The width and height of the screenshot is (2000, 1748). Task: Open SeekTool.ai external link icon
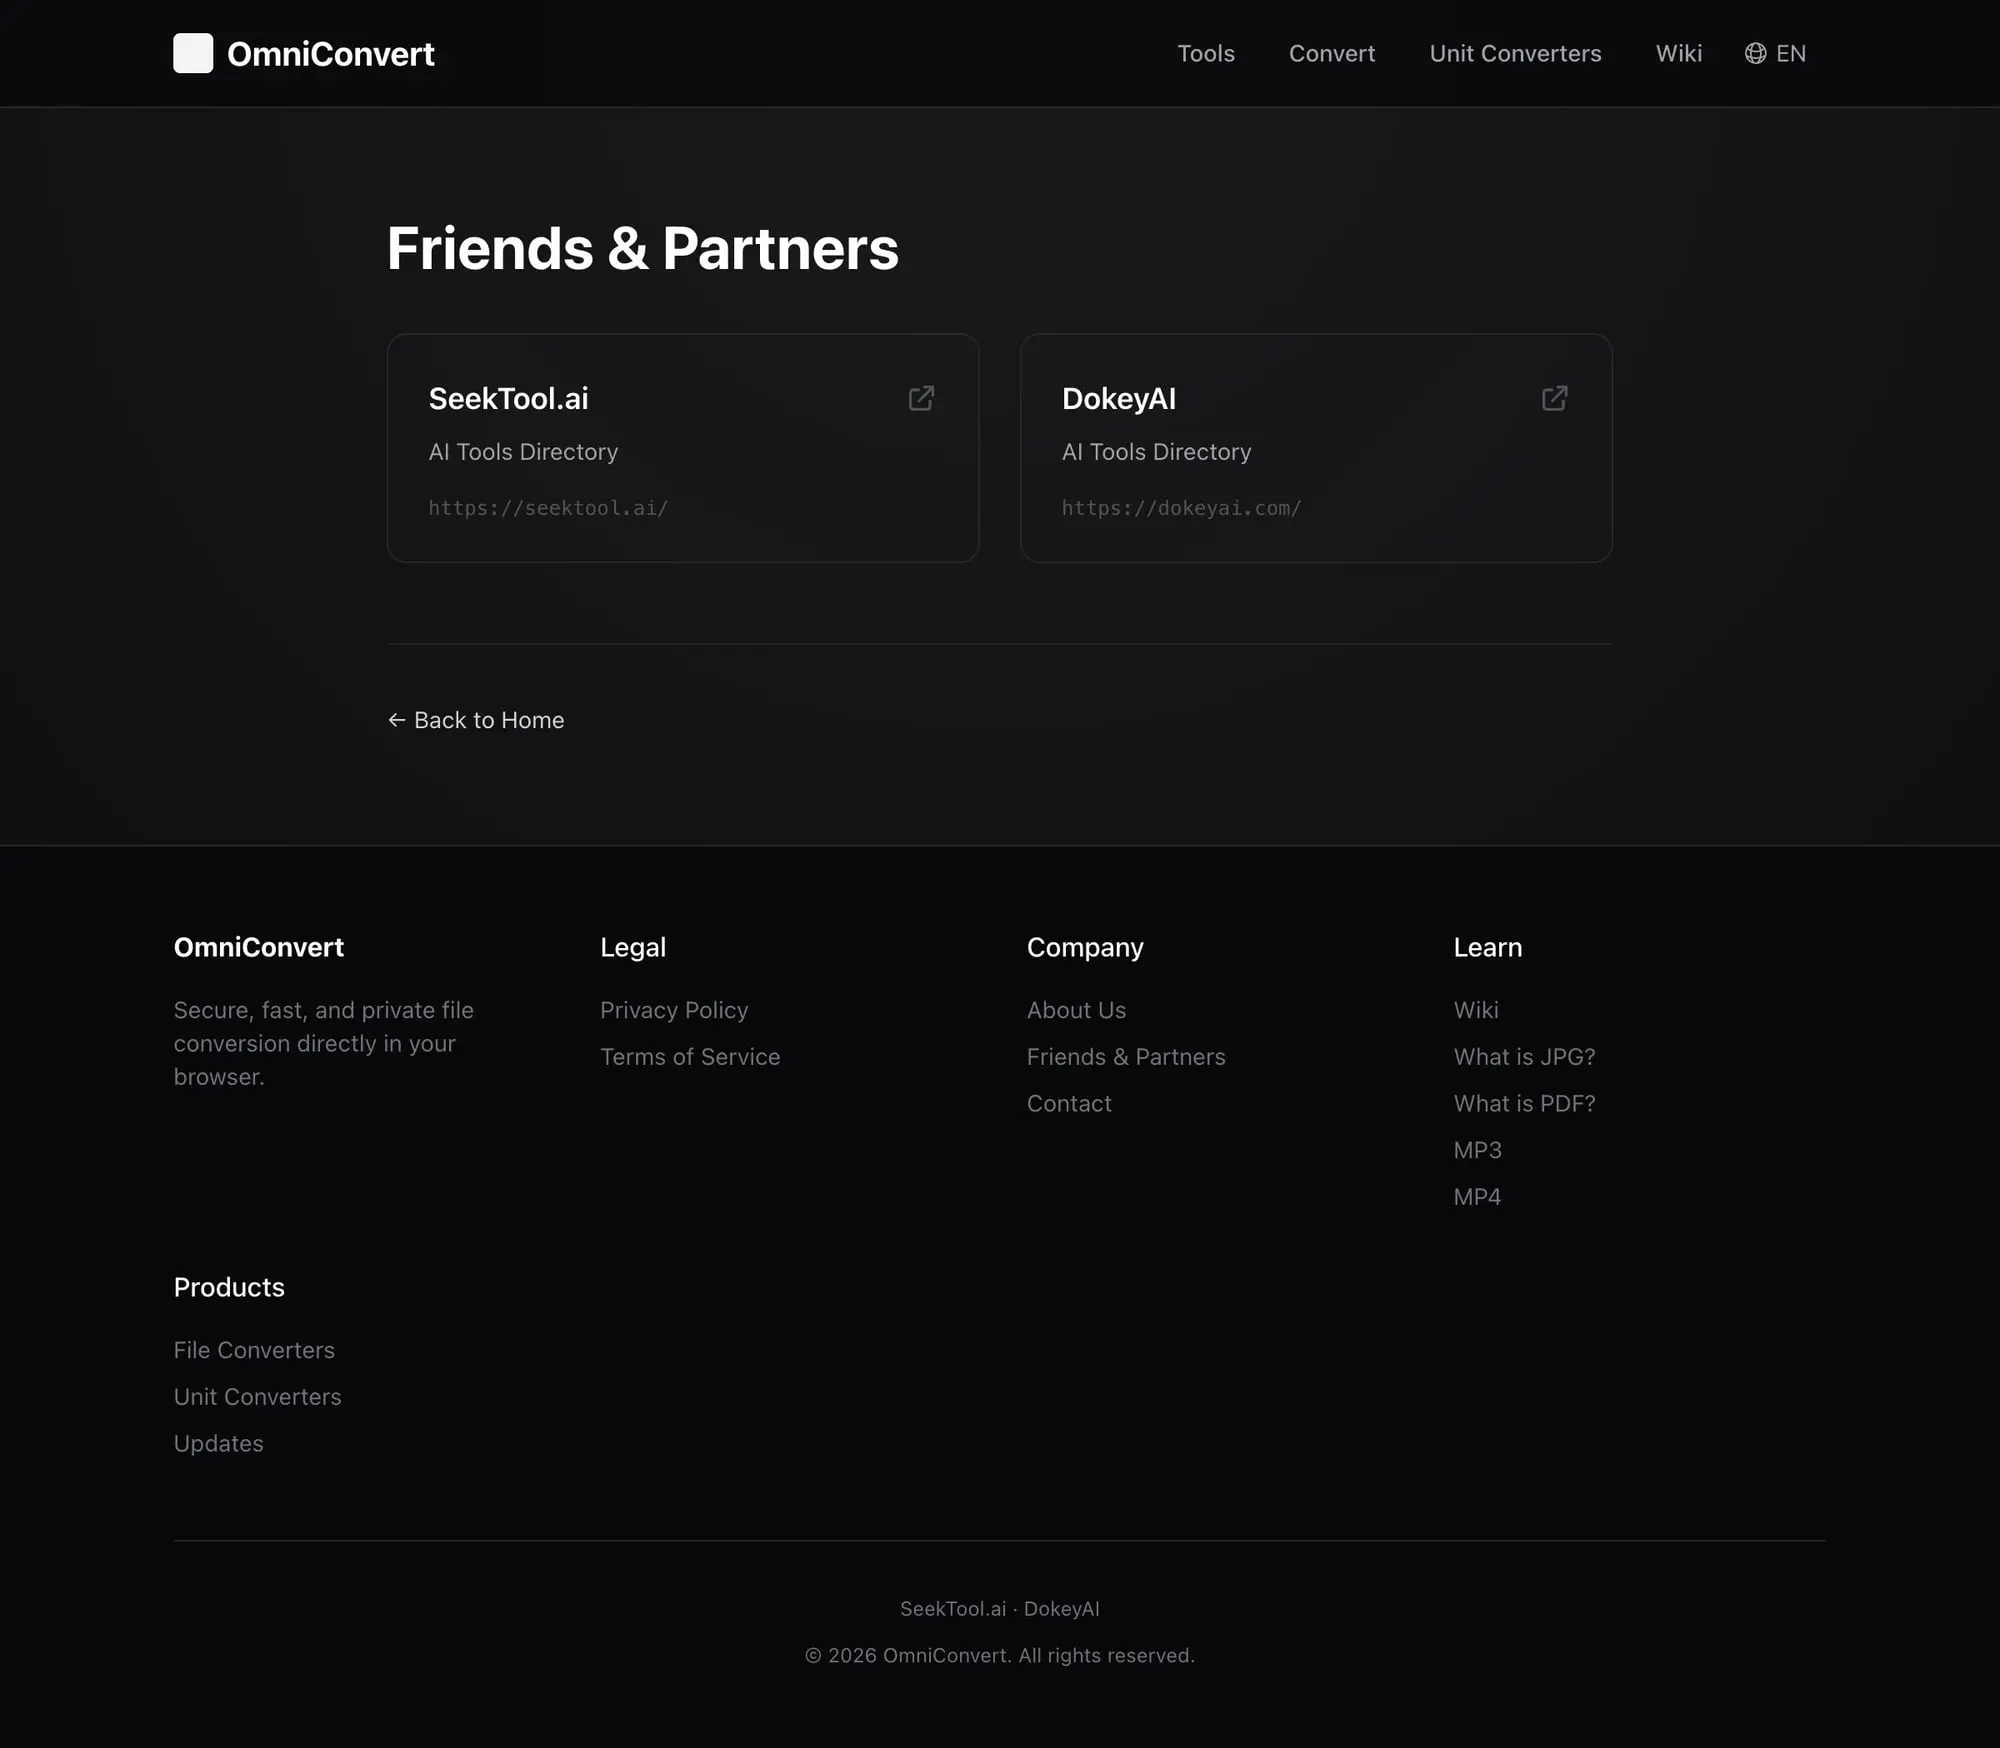click(x=921, y=399)
